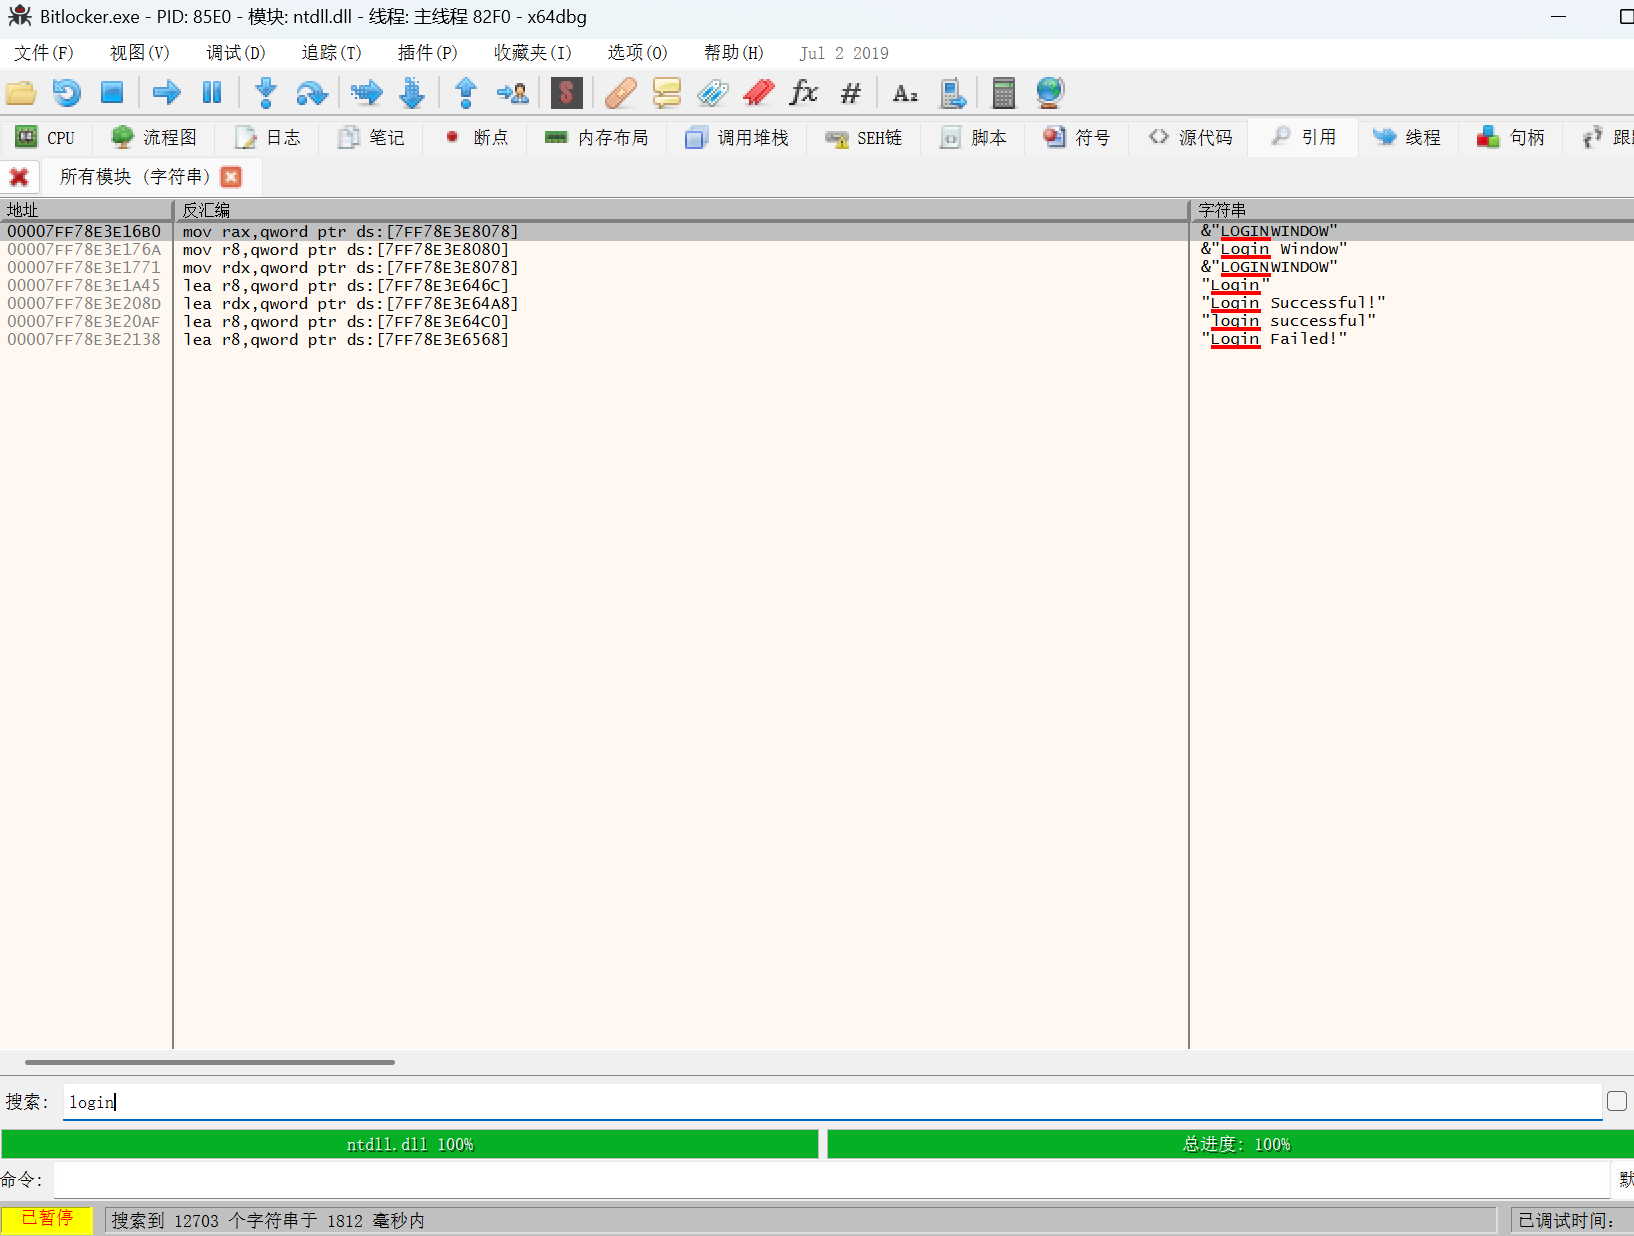Screen dimensions: 1634x1236
Task: Open the Scylla plugin icon
Action: pos(566,93)
